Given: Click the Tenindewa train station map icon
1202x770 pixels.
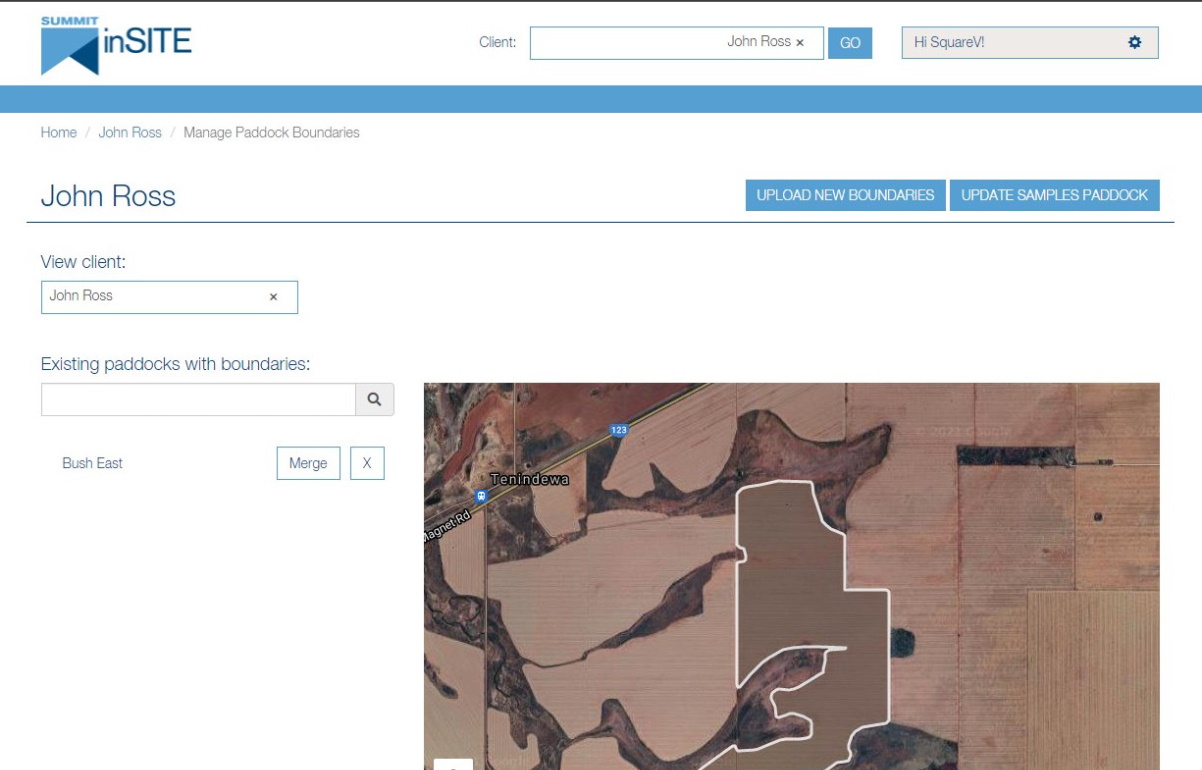Looking at the screenshot, I should [481, 497].
